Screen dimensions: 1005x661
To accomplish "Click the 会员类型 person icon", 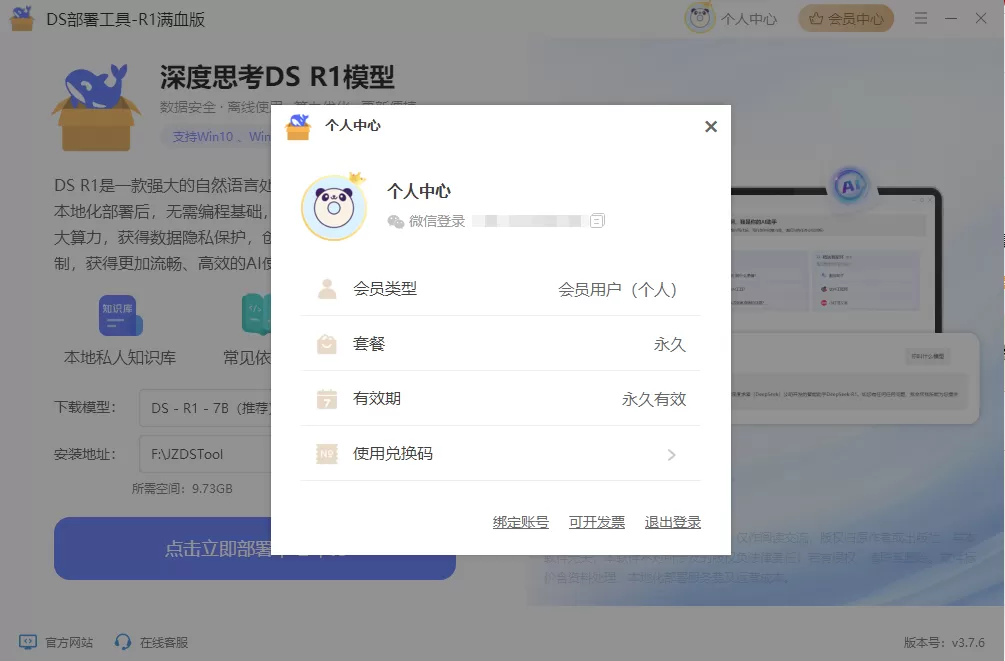I will click(x=327, y=289).
